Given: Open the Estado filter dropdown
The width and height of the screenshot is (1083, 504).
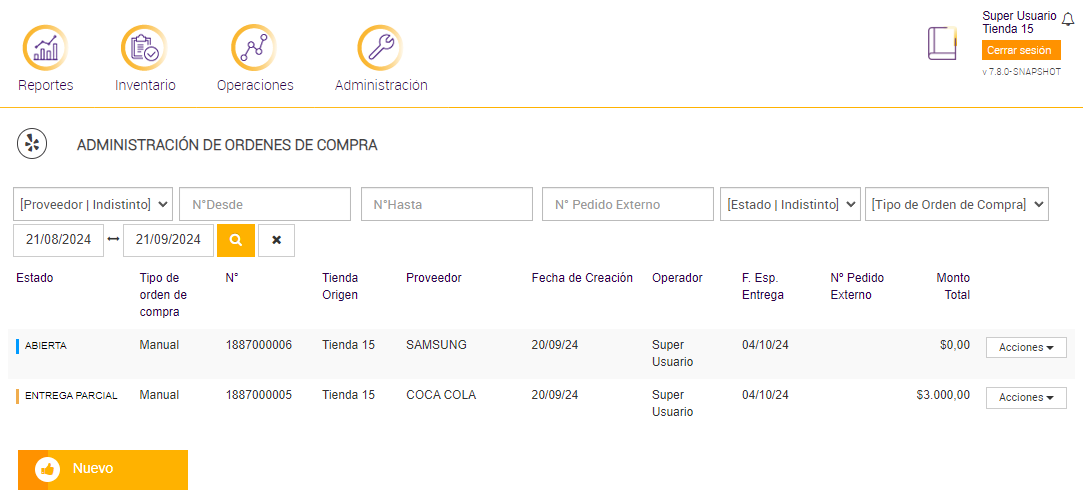Looking at the screenshot, I should (x=790, y=204).
